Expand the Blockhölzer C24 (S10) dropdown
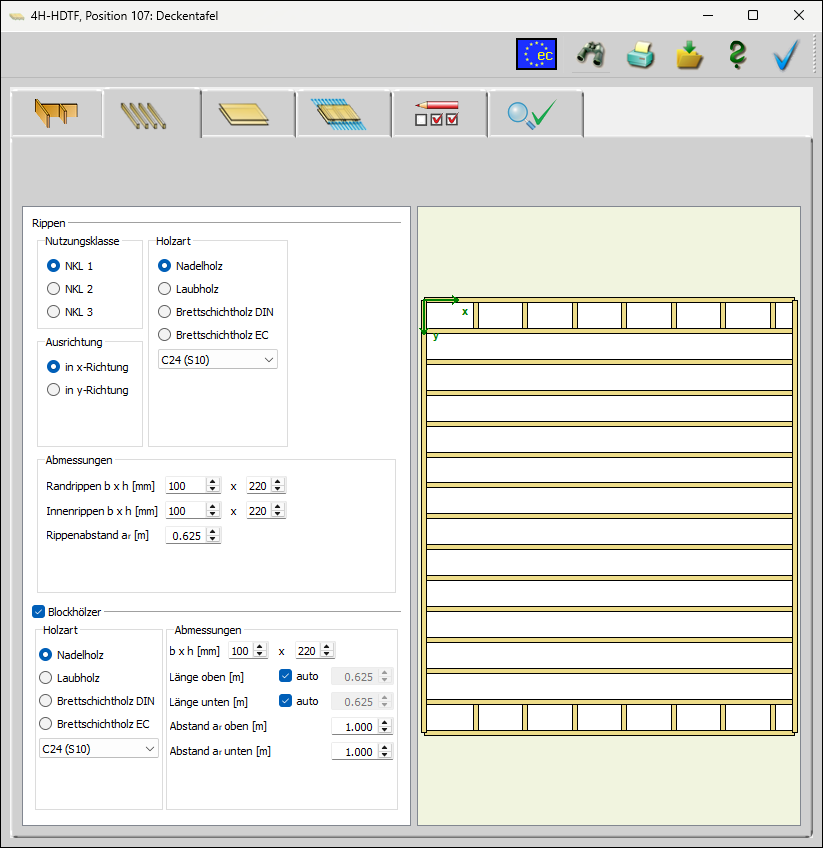 coord(98,748)
